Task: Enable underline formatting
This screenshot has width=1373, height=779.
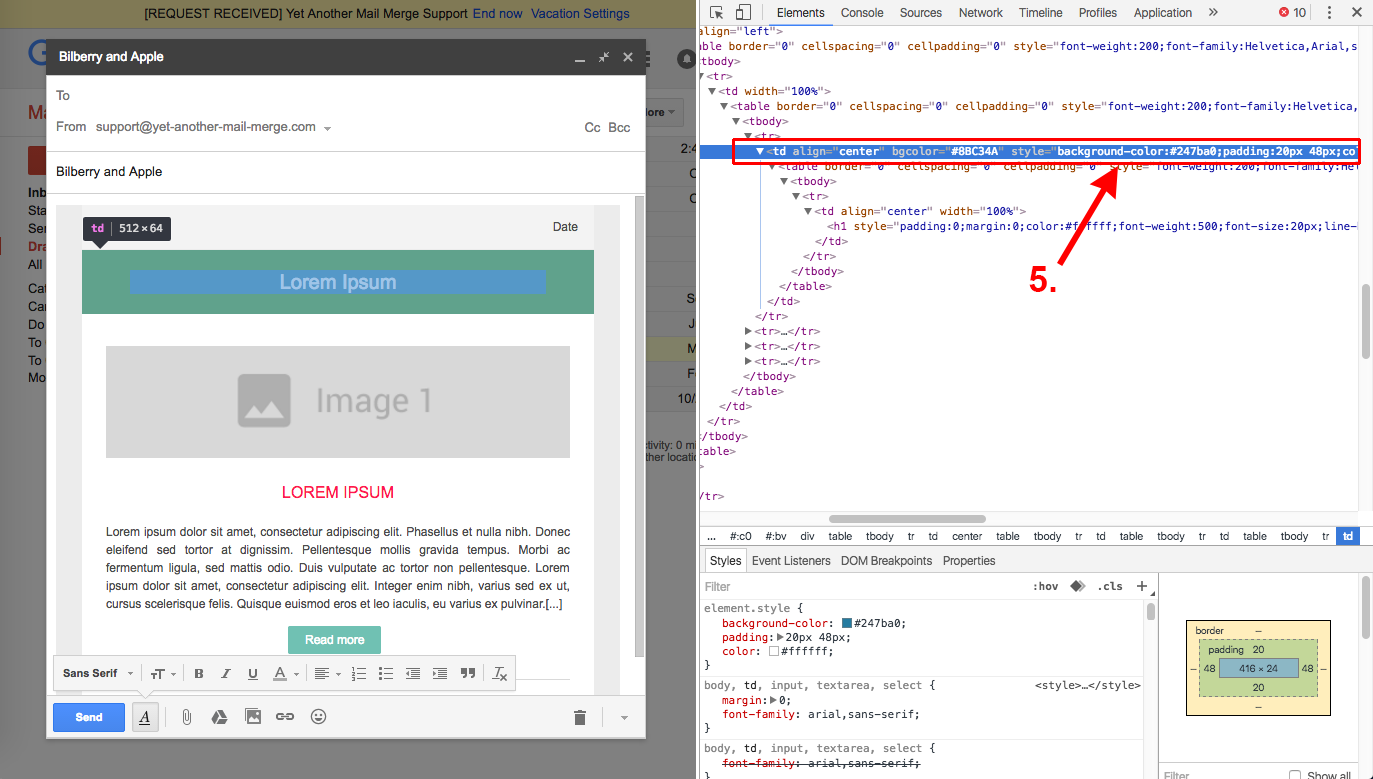Action: click(x=252, y=673)
